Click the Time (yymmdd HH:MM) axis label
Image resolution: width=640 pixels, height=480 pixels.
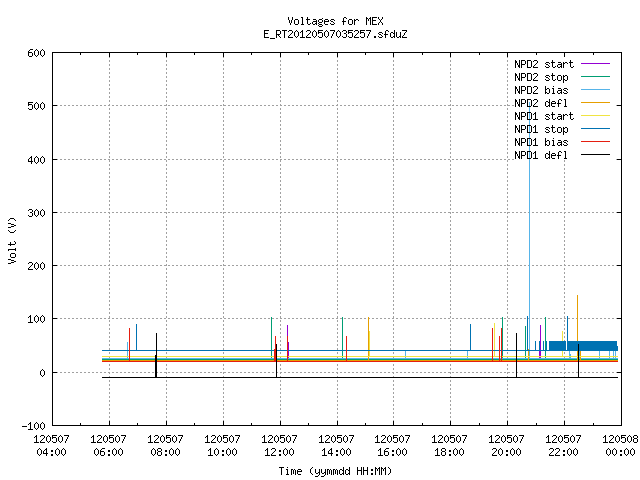(335, 471)
